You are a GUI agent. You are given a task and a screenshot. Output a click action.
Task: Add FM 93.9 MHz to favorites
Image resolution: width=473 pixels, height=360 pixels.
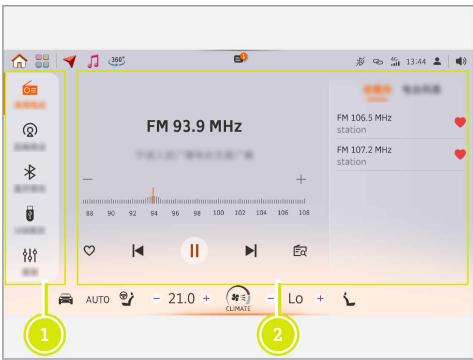[89, 250]
